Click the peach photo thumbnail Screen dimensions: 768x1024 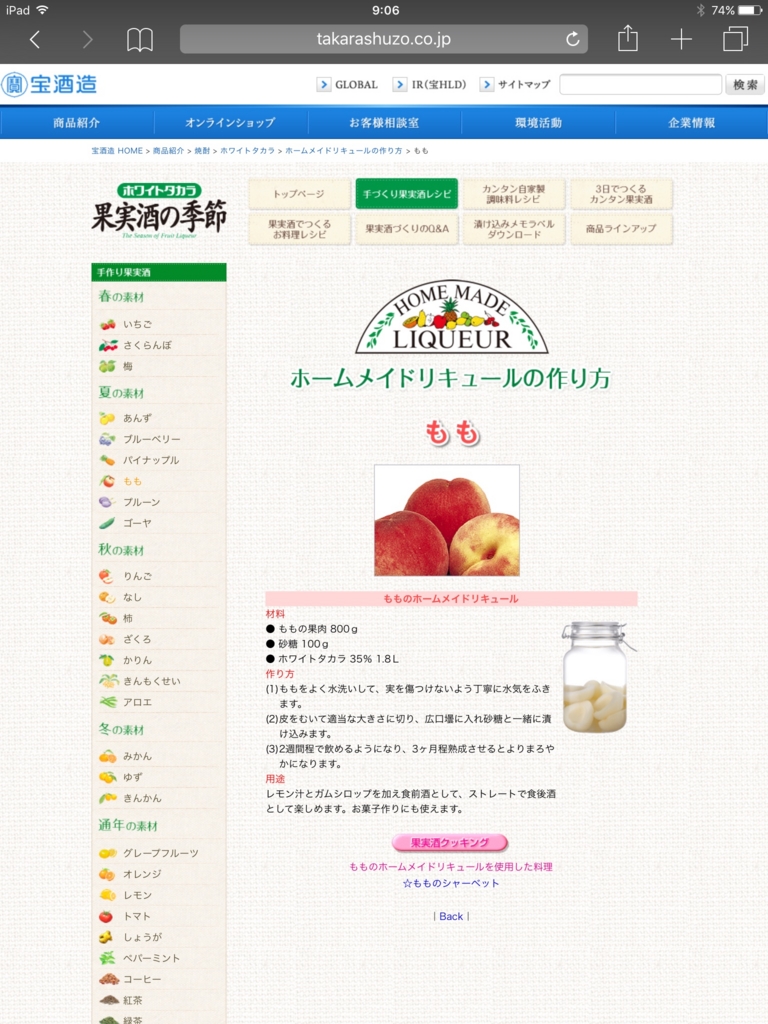pyautogui.click(x=446, y=520)
